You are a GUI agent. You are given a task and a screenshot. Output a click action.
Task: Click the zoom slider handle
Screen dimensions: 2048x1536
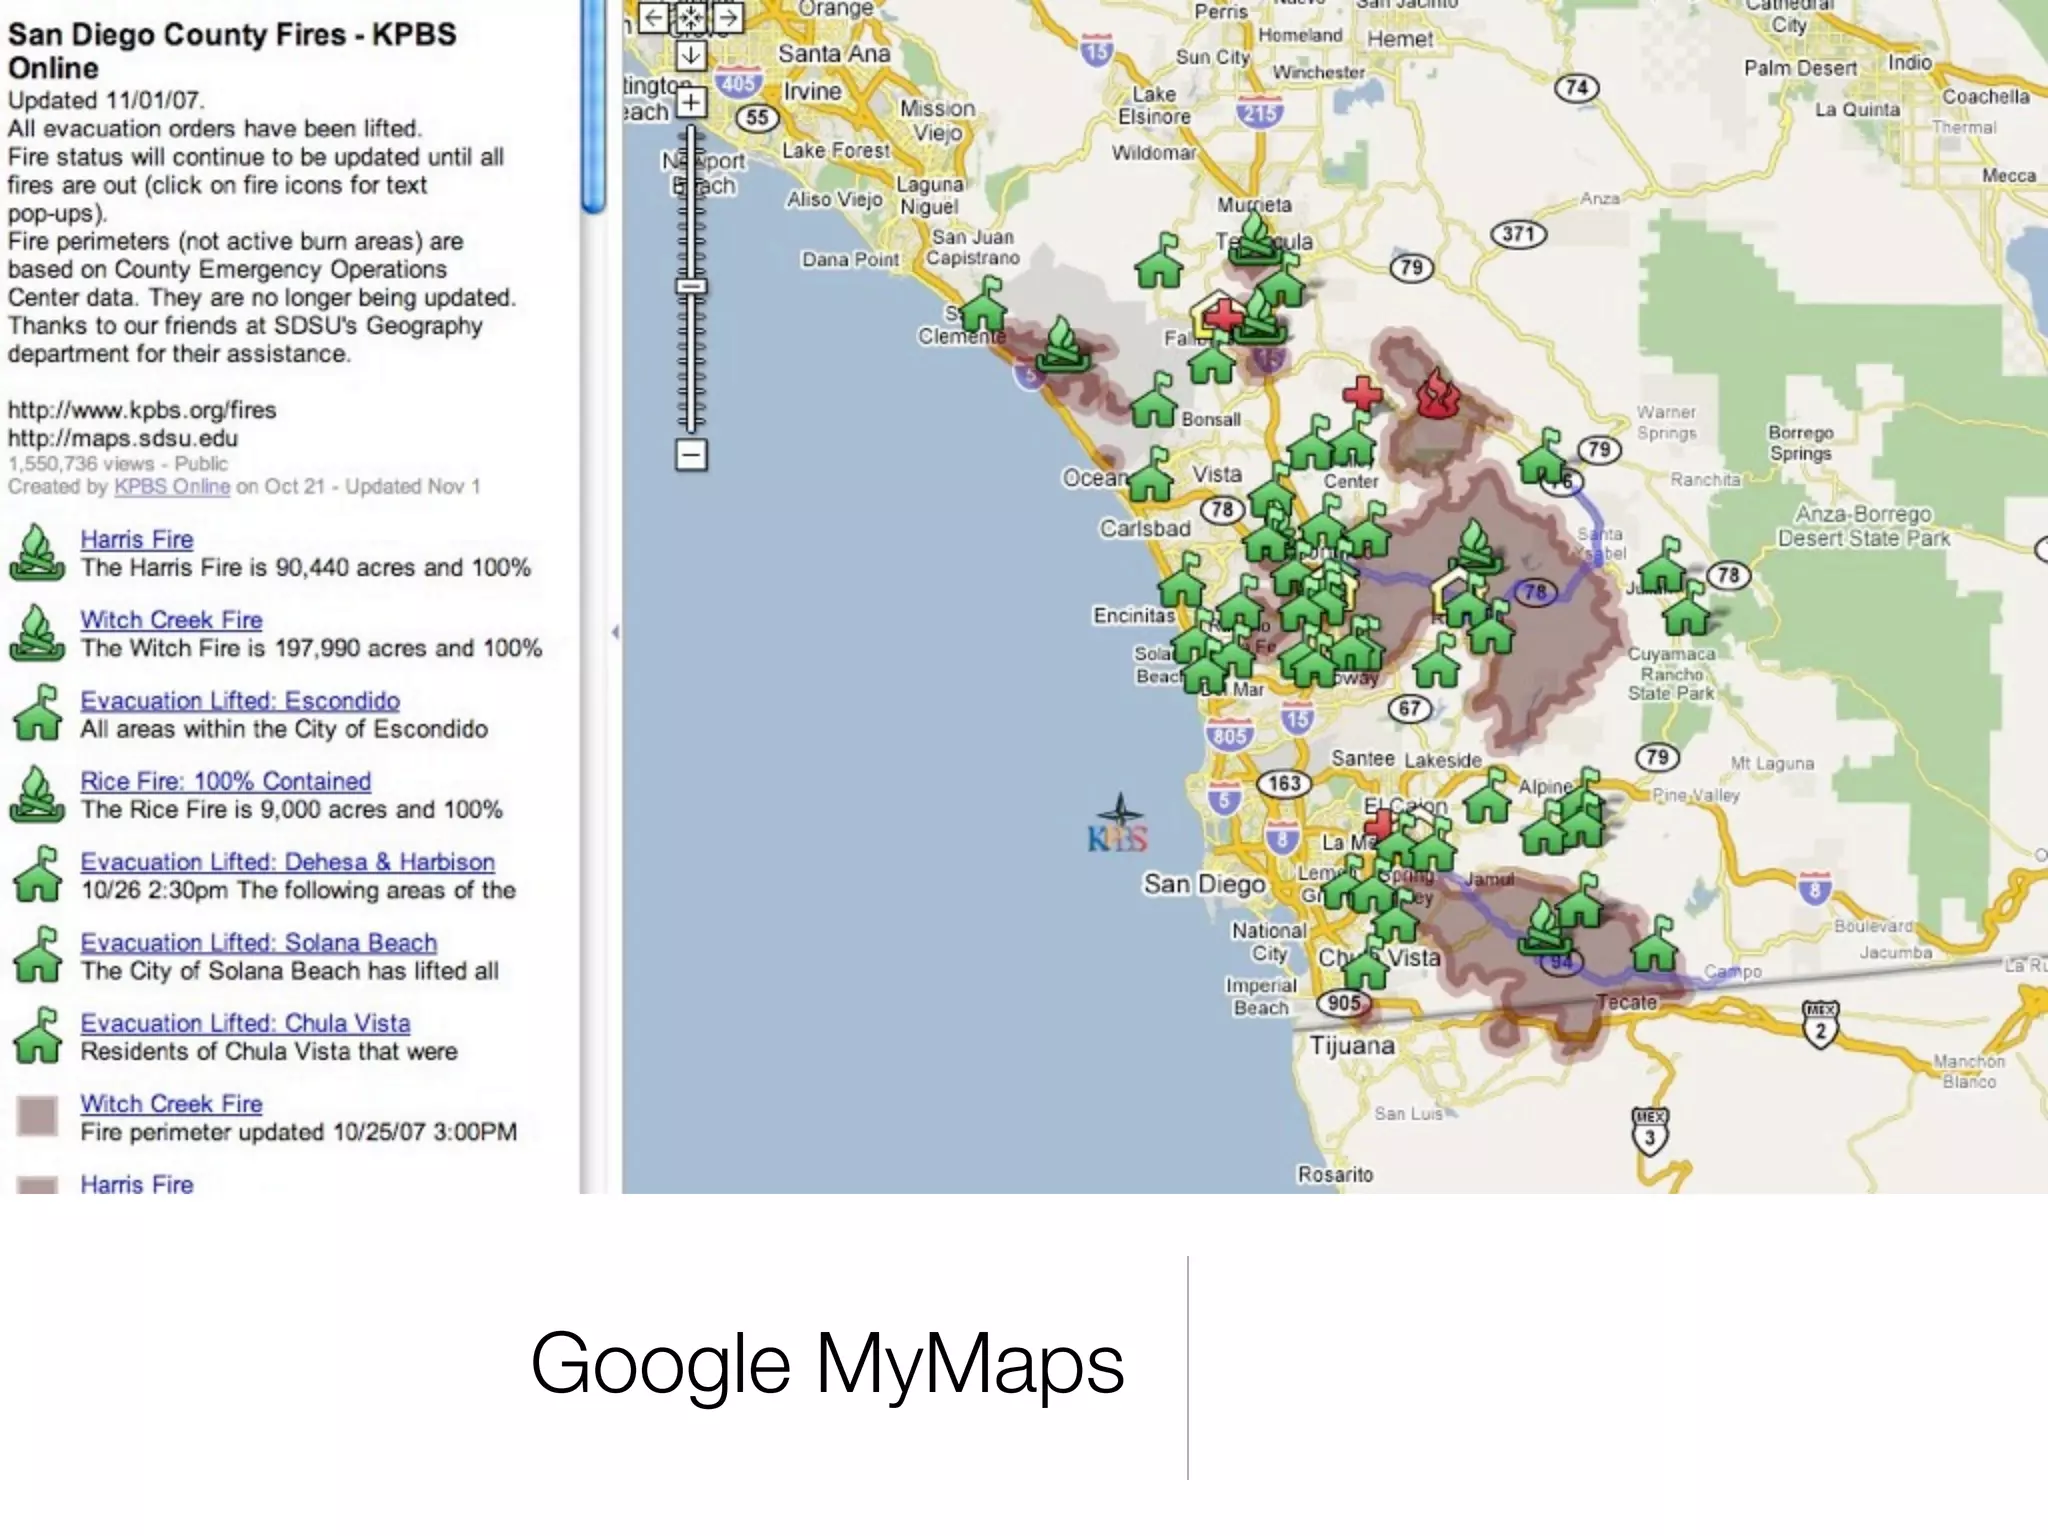(691, 287)
